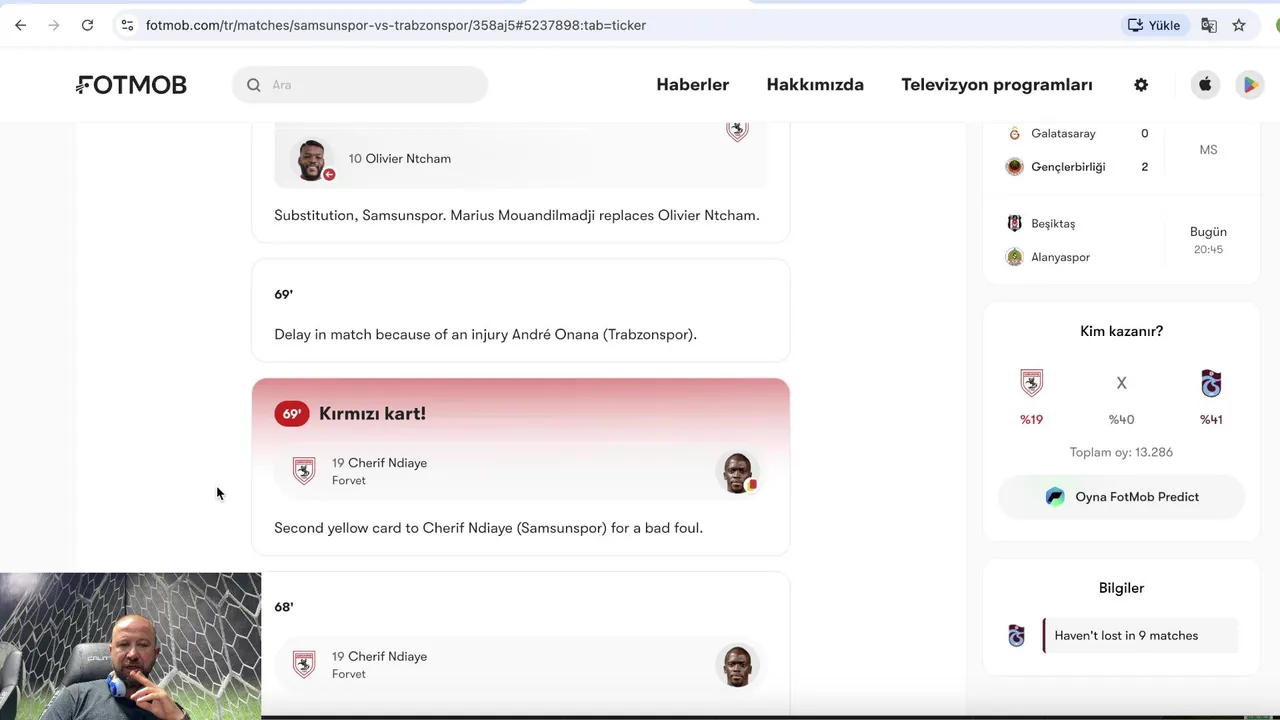Viewport: 1280px width, 720px height.
Task: Open the settings gear icon
Action: [x=1141, y=85]
